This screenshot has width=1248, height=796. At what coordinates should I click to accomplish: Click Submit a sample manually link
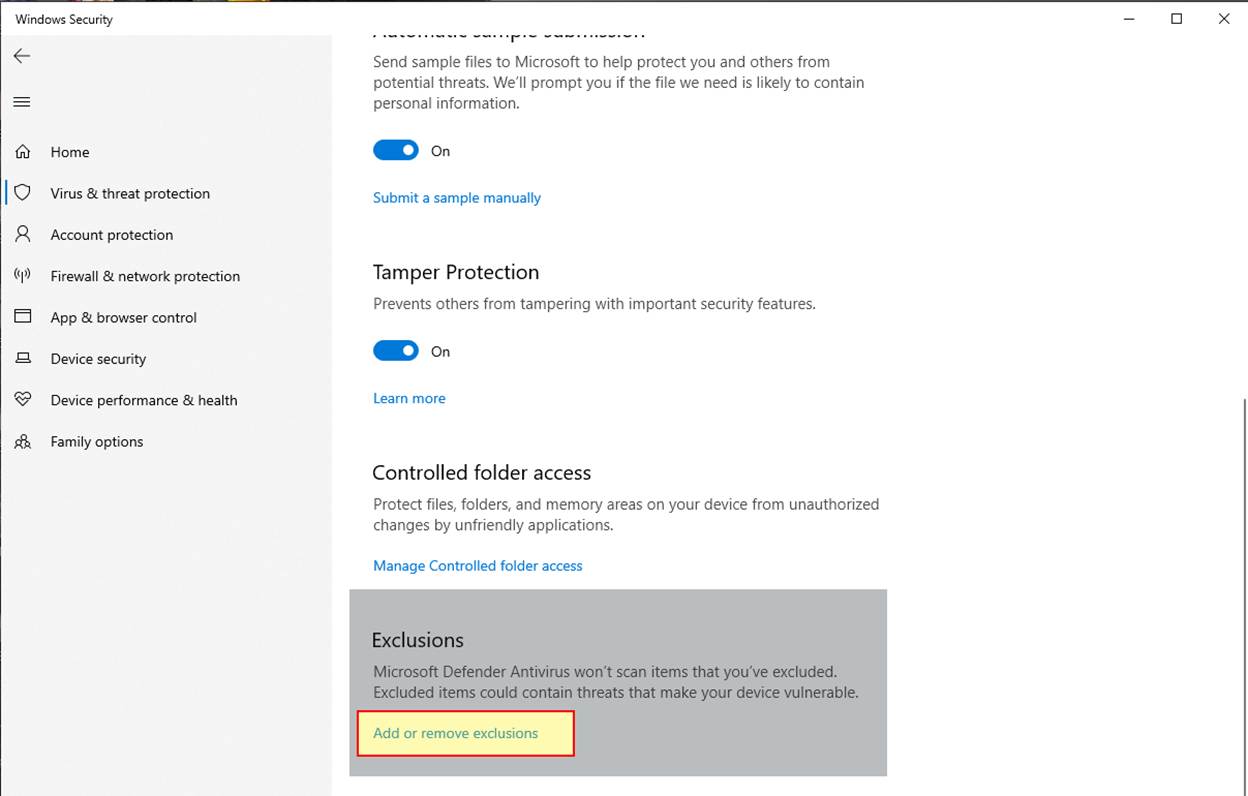pyautogui.click(x=457, y=198)
